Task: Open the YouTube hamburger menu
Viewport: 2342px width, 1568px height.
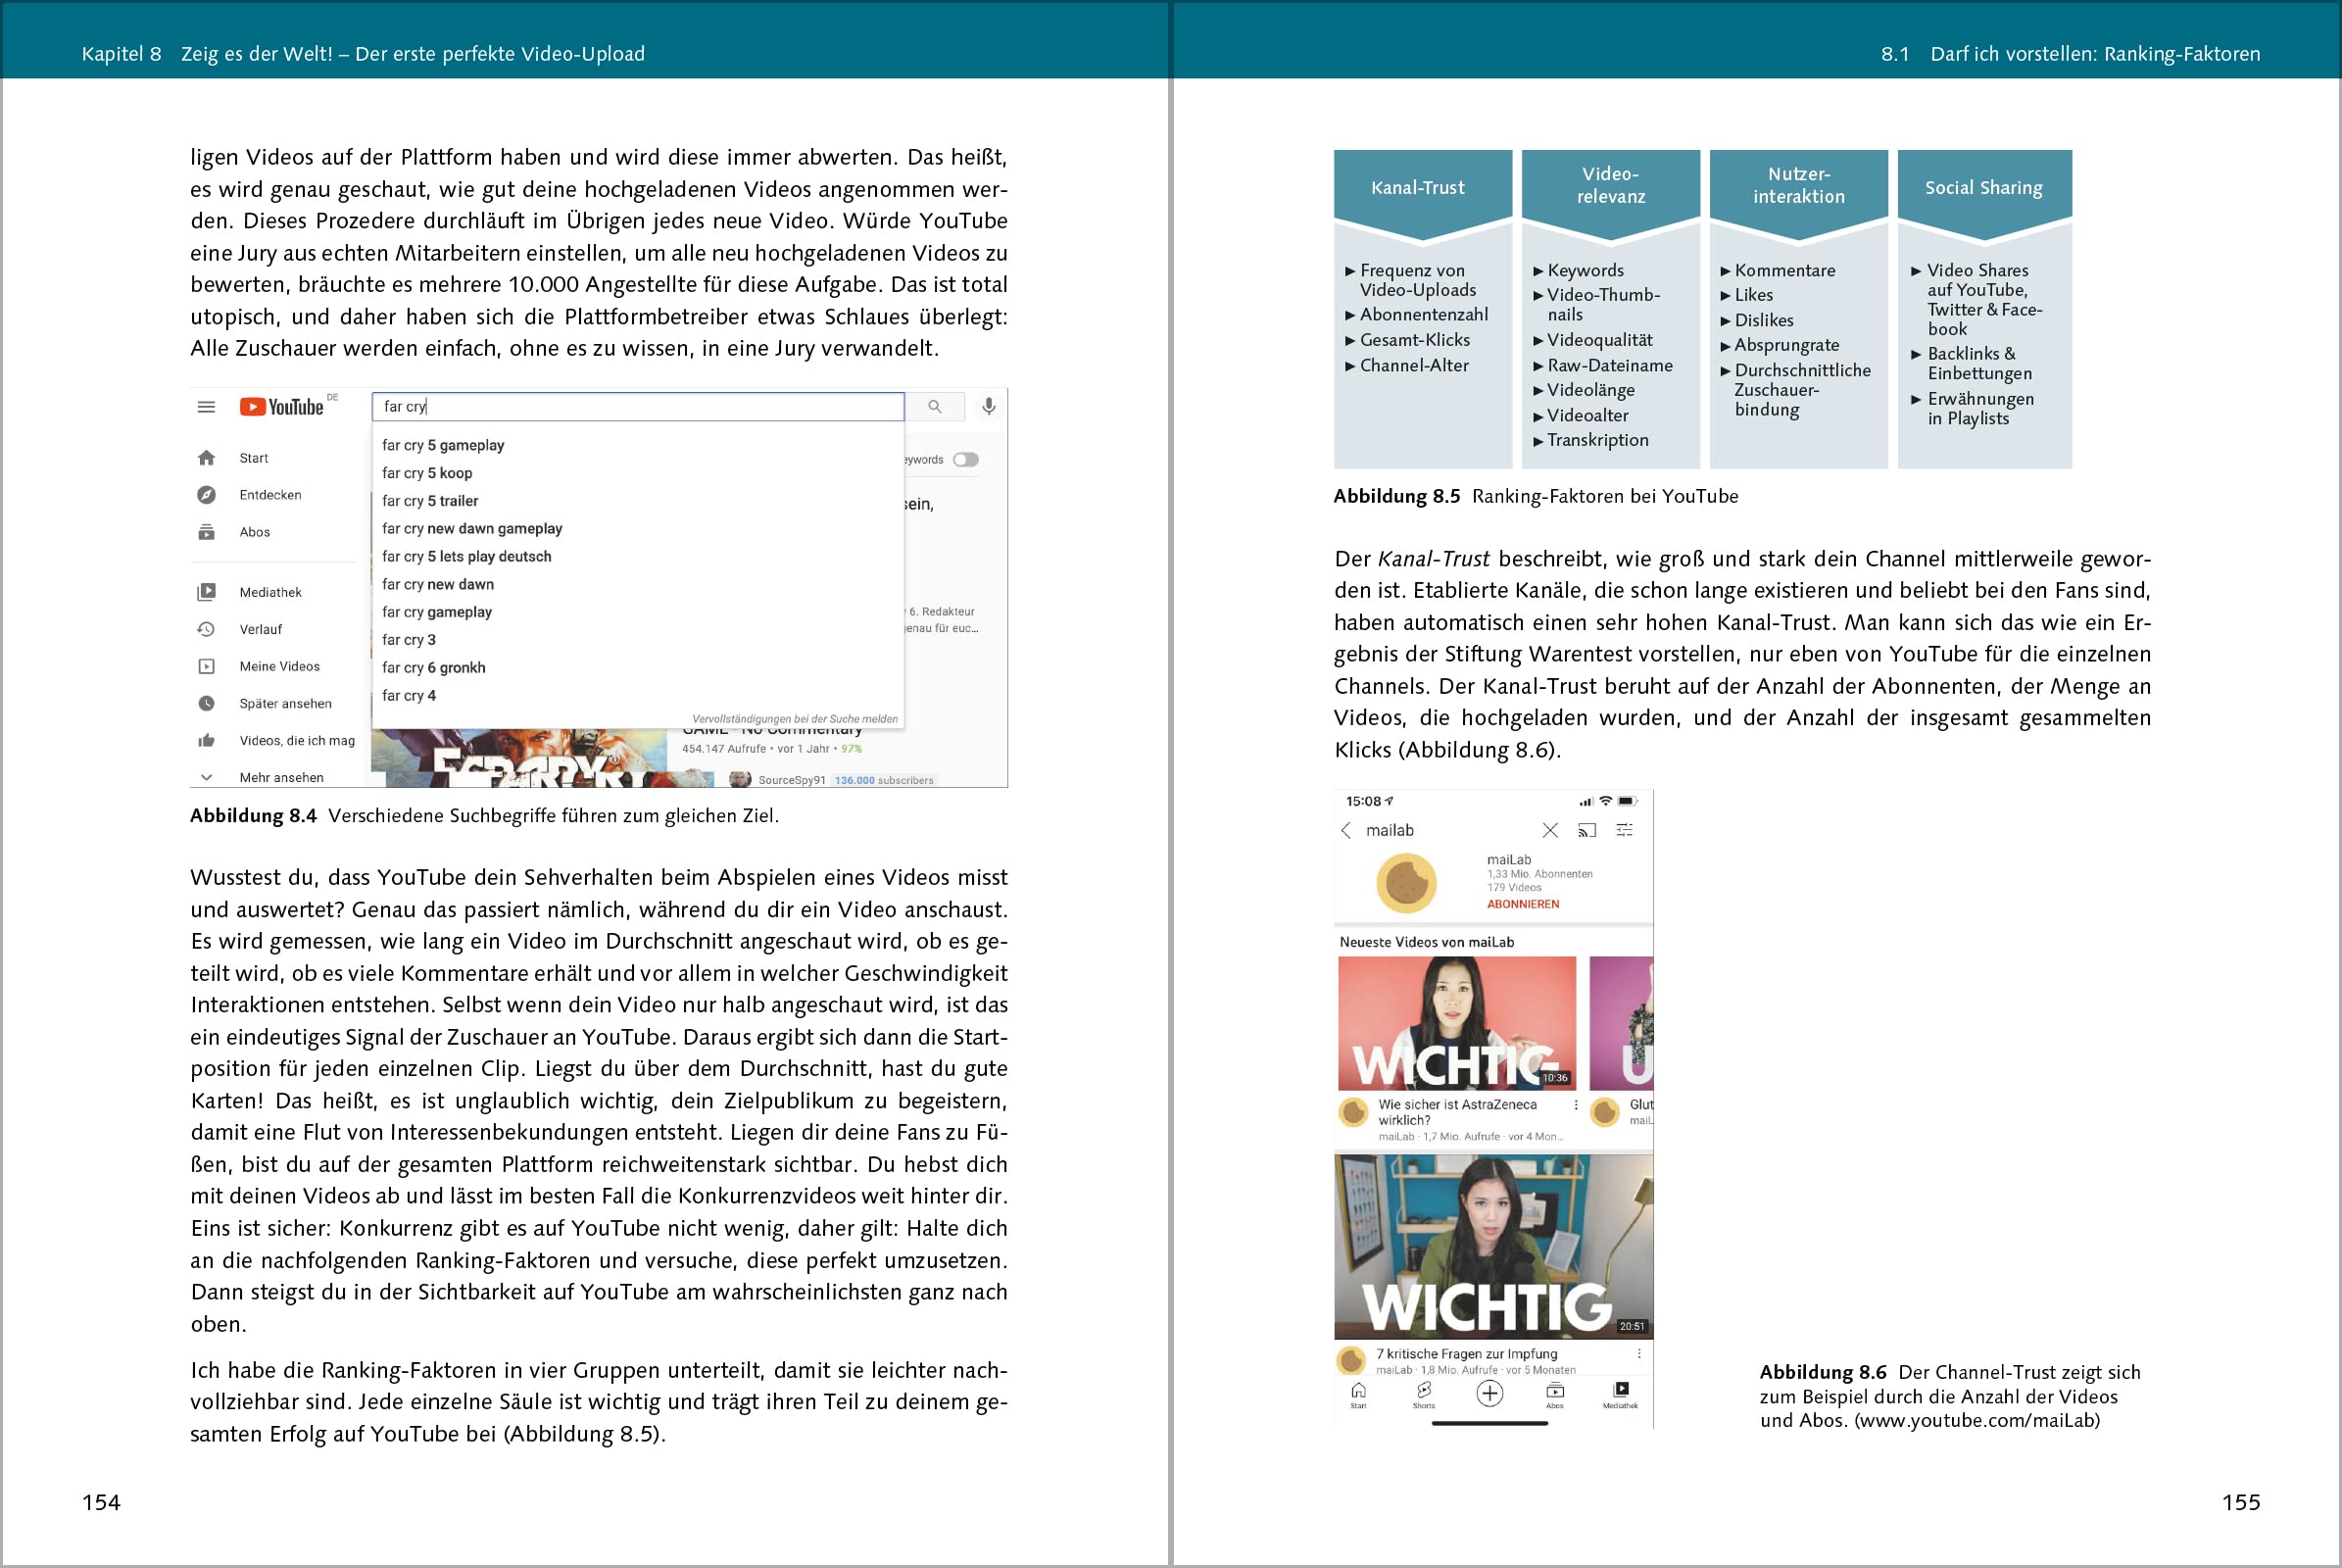Action: [206, 407]
